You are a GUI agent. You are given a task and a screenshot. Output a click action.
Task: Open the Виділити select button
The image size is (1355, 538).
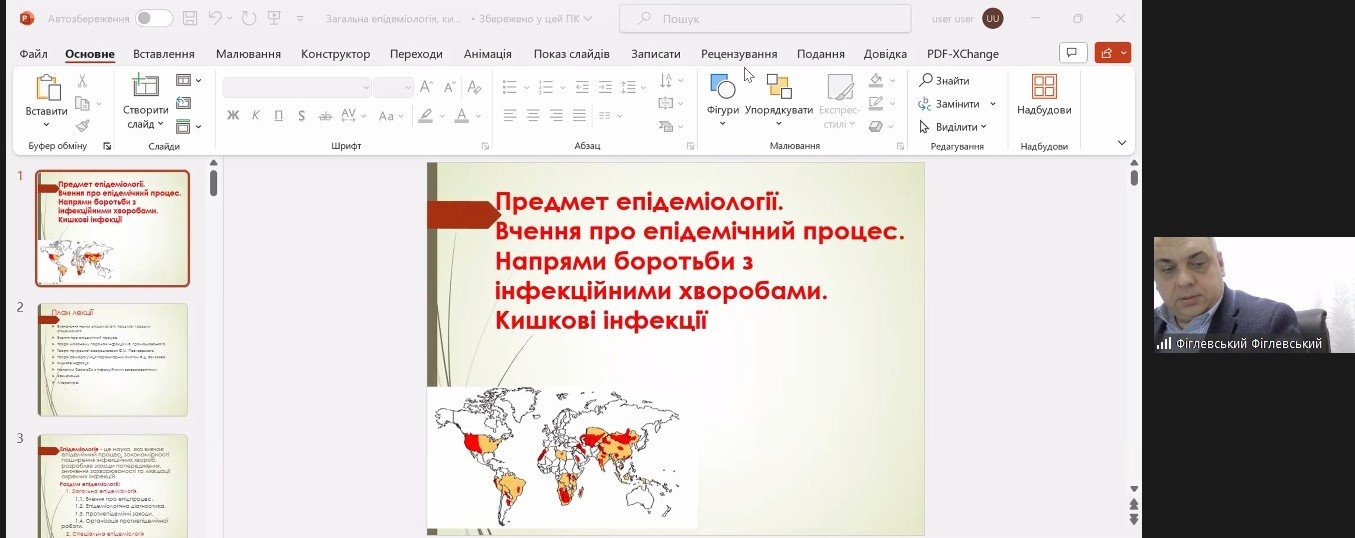[953, 127]
